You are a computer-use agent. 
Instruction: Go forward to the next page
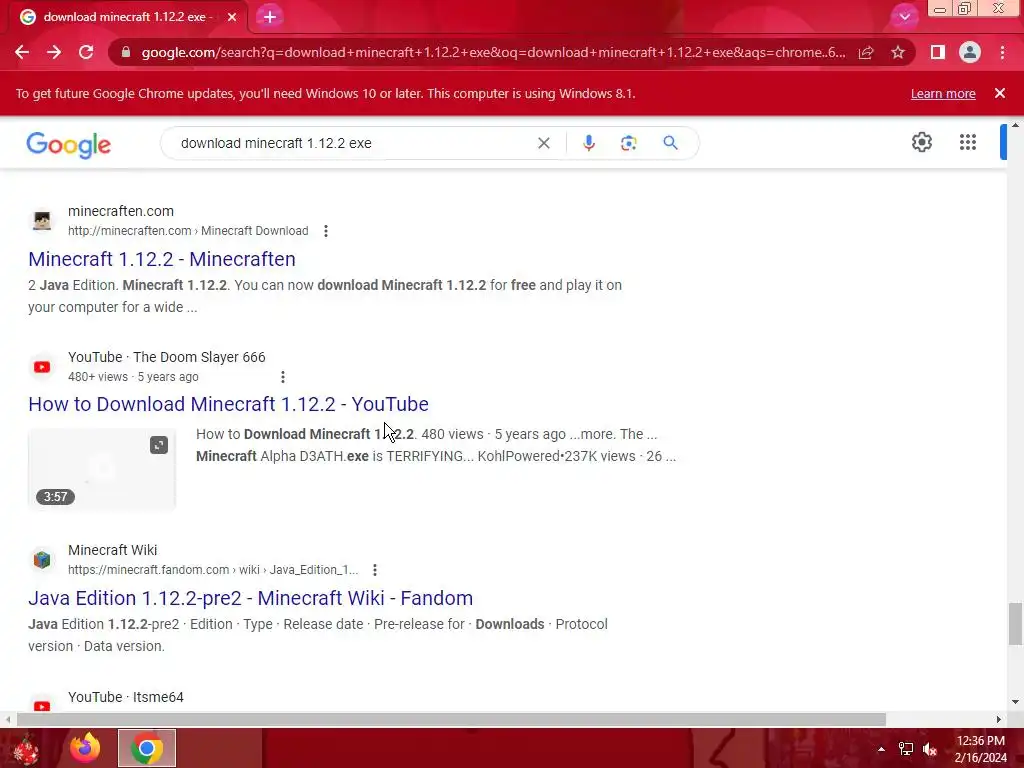click(54, 52)
